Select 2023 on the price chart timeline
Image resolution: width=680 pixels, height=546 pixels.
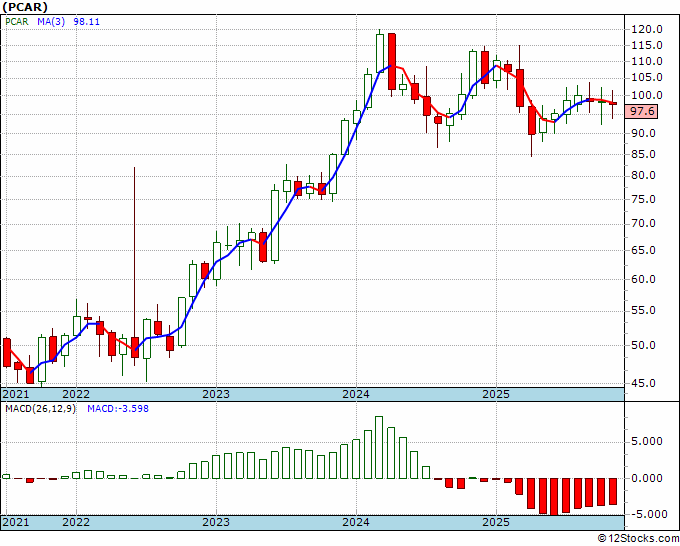point(216,394)
